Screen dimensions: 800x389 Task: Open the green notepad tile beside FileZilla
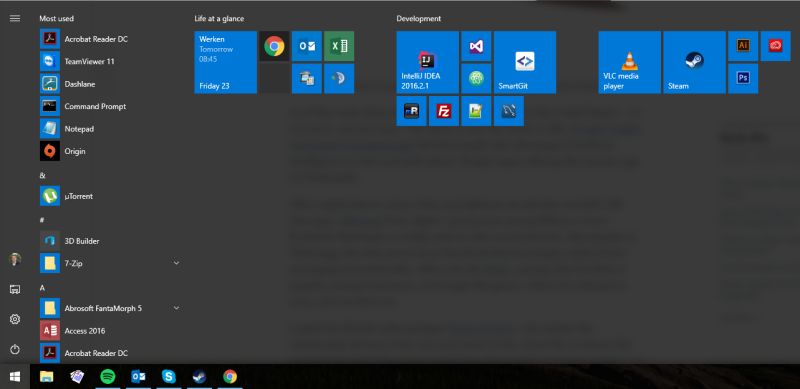[476, 111]
